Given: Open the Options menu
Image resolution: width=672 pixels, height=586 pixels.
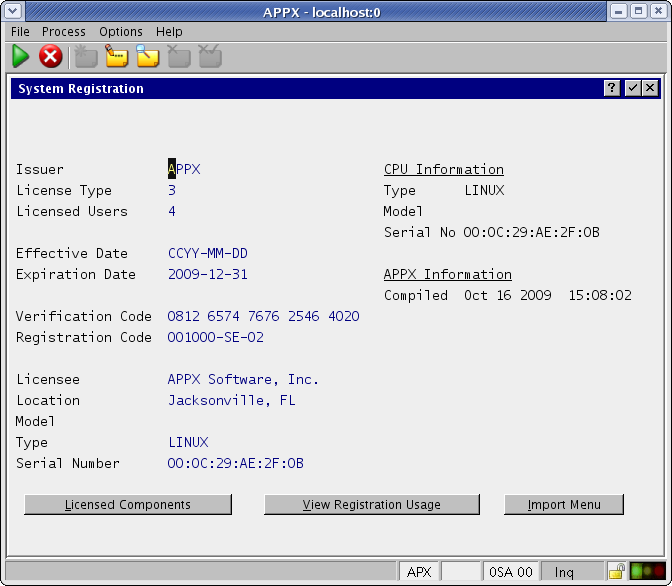Looking at the screenshot, I should [x=121, y=32].
